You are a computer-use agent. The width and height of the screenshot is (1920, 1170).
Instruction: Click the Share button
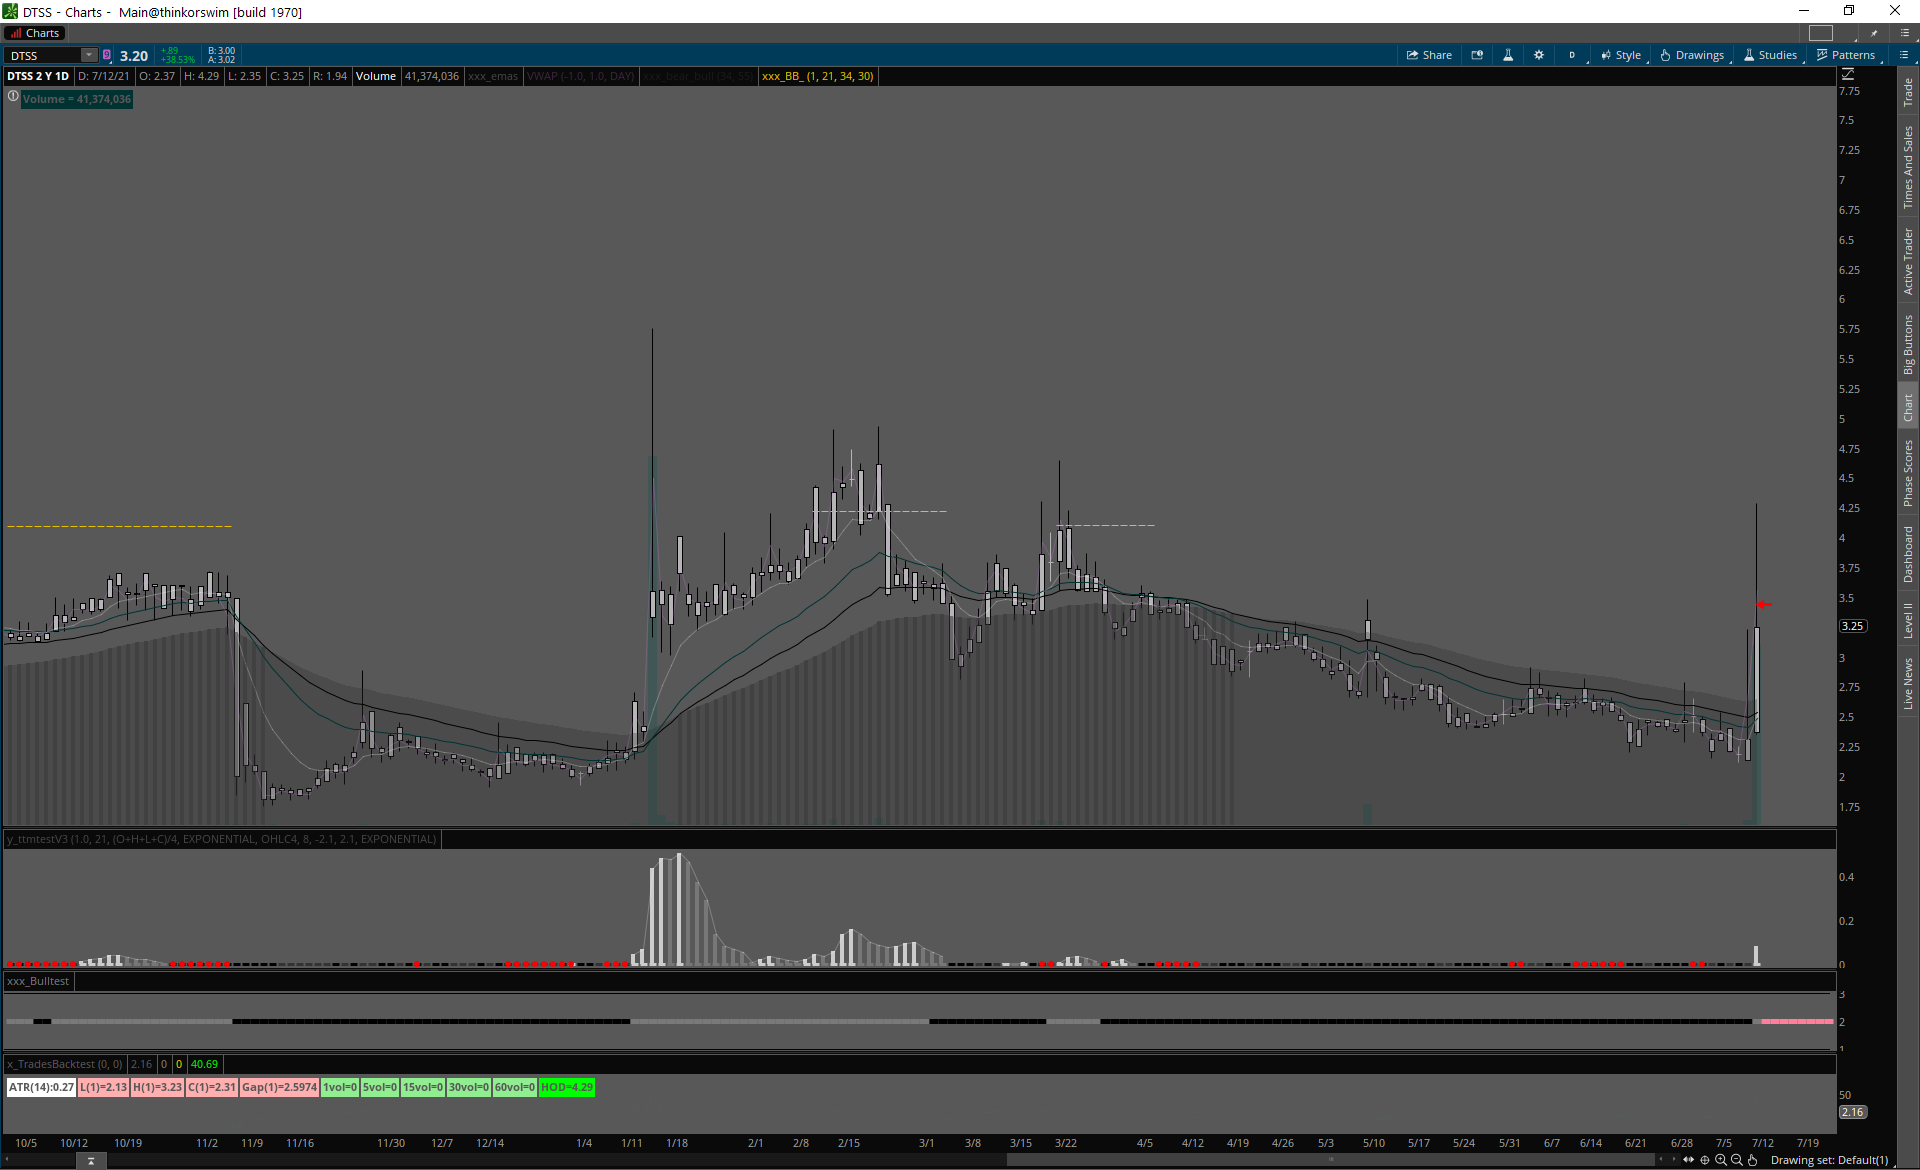tap(1429, 55)
